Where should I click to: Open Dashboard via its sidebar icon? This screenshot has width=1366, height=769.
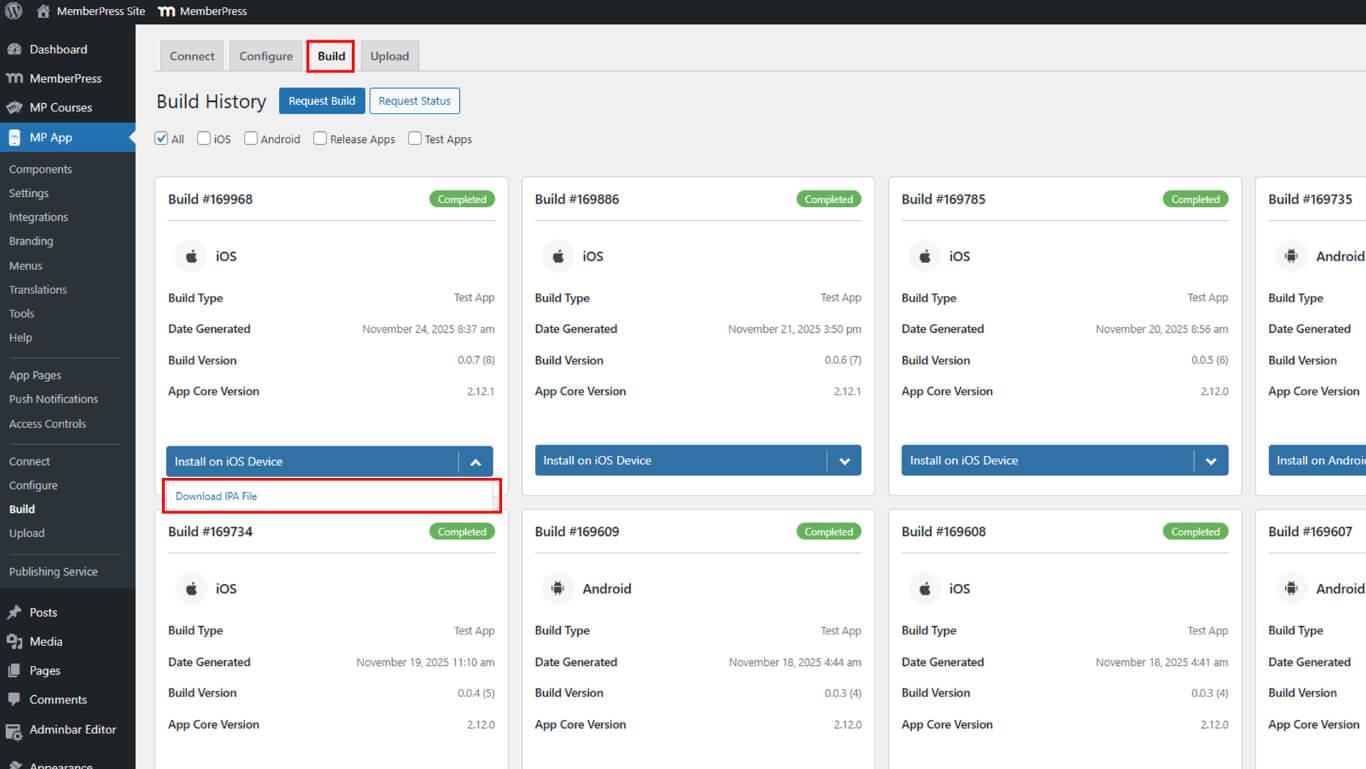tap(15, 49)
